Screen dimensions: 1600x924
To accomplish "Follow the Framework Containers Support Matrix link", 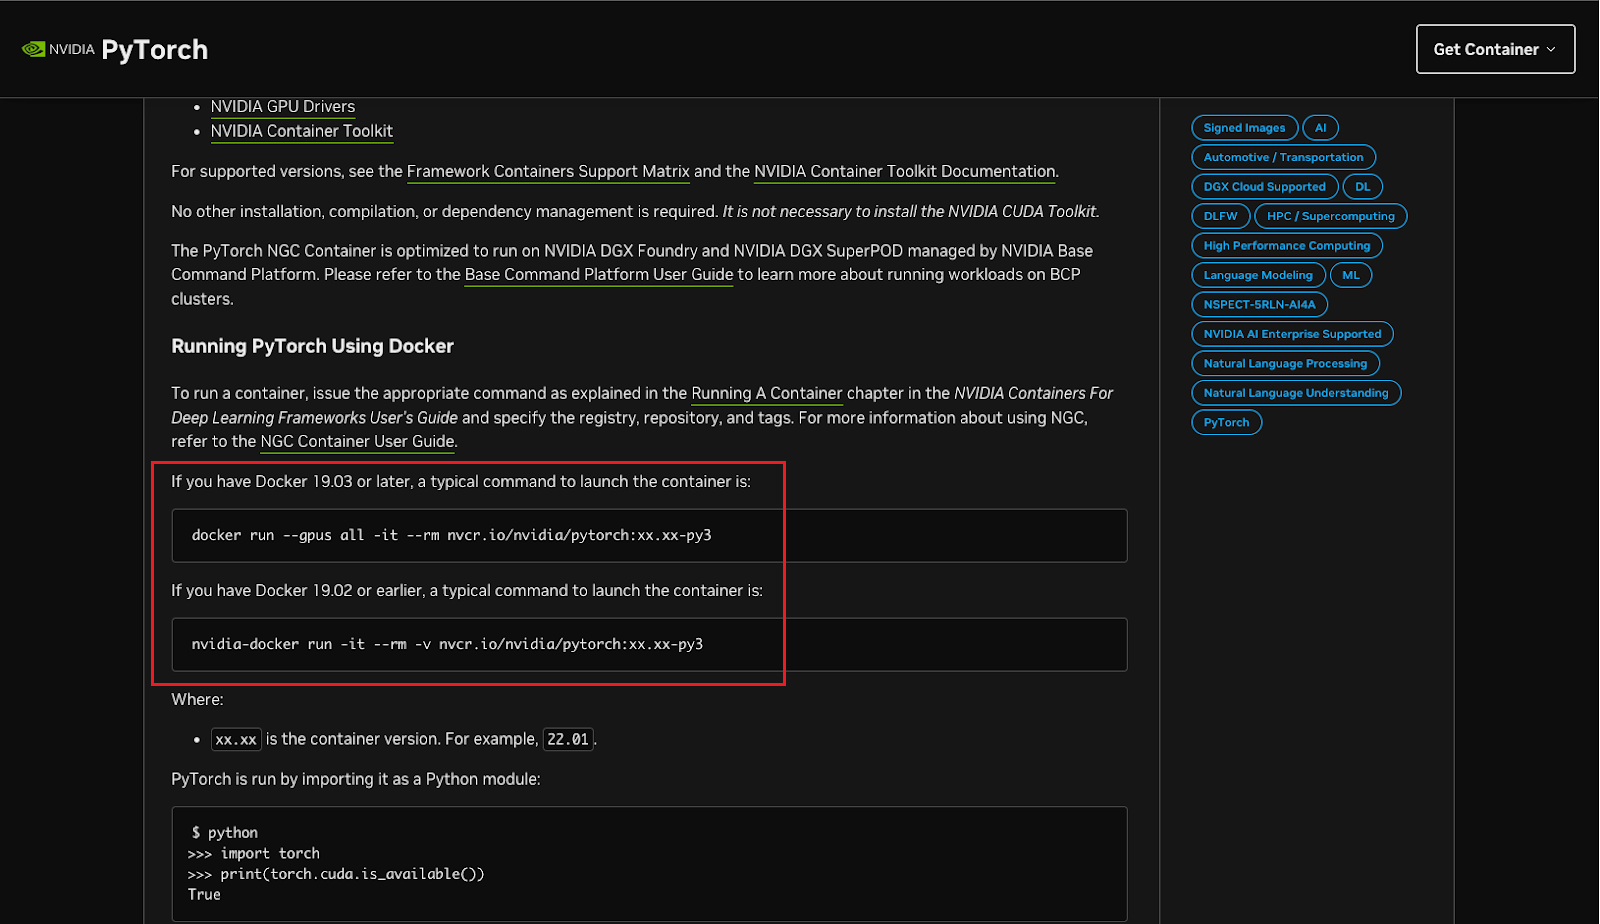I will 548,171.
